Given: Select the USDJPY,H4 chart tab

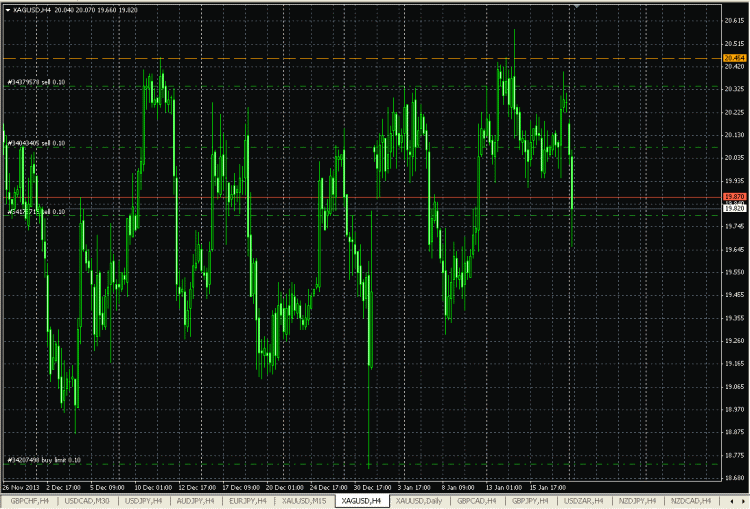Looking at the screenshot, I should point(143,501).
